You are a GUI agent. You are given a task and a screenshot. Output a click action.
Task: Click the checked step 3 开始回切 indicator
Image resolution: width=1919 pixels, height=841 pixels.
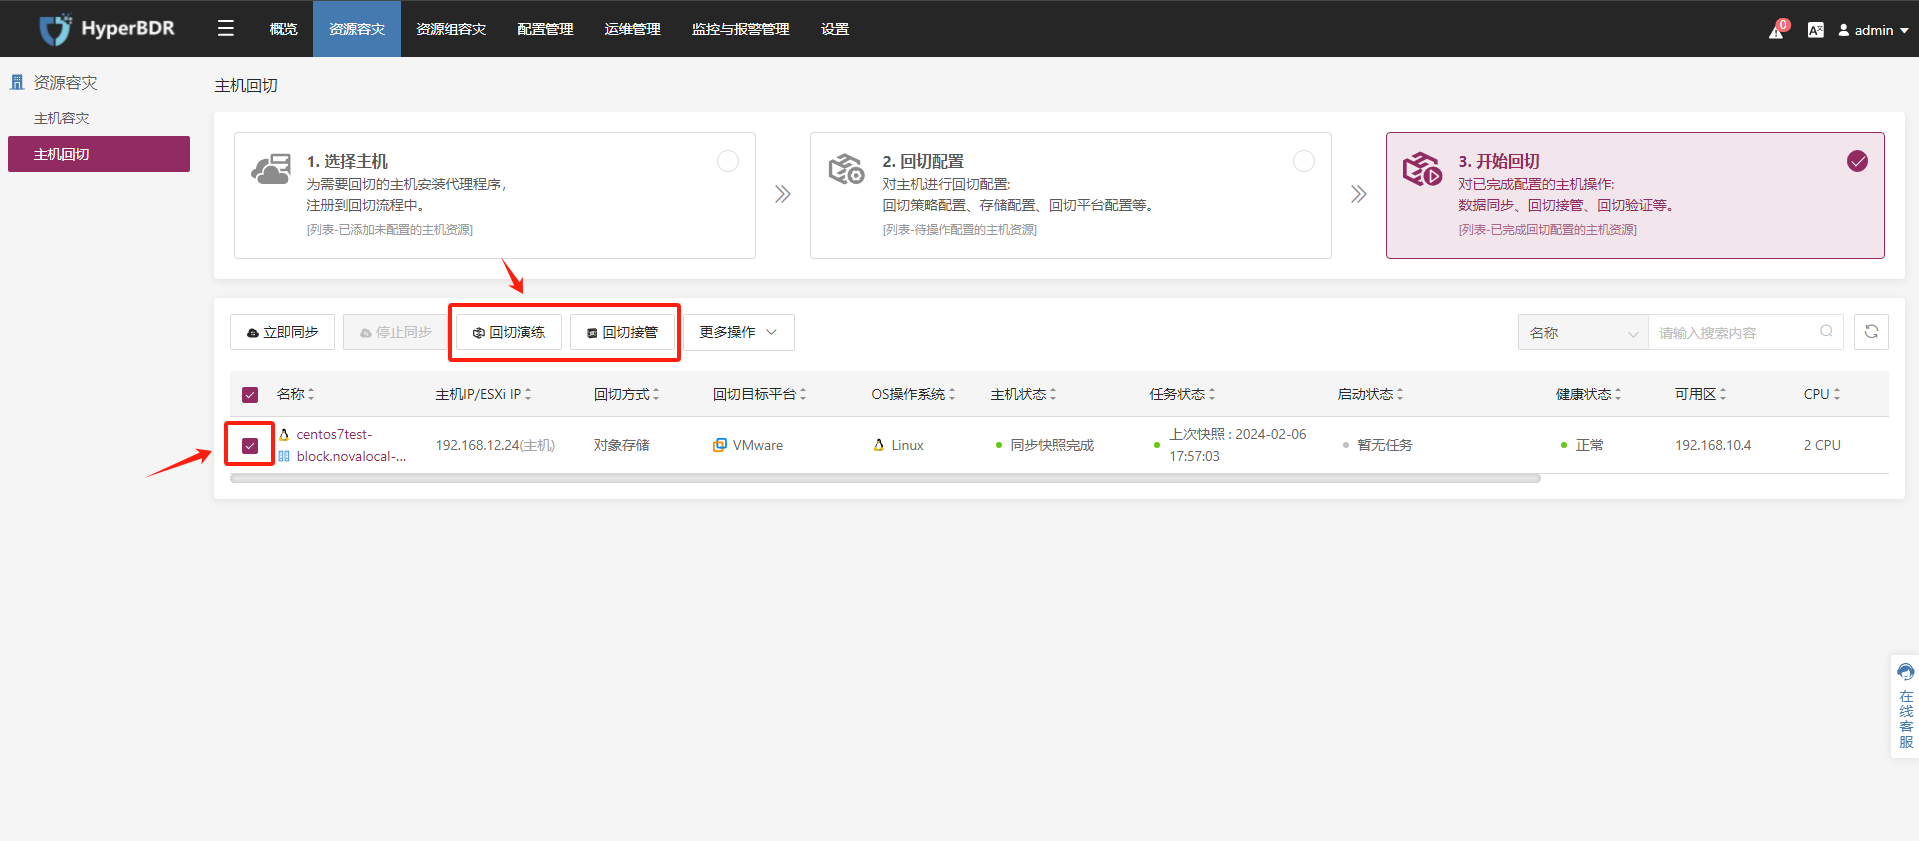1857,161
